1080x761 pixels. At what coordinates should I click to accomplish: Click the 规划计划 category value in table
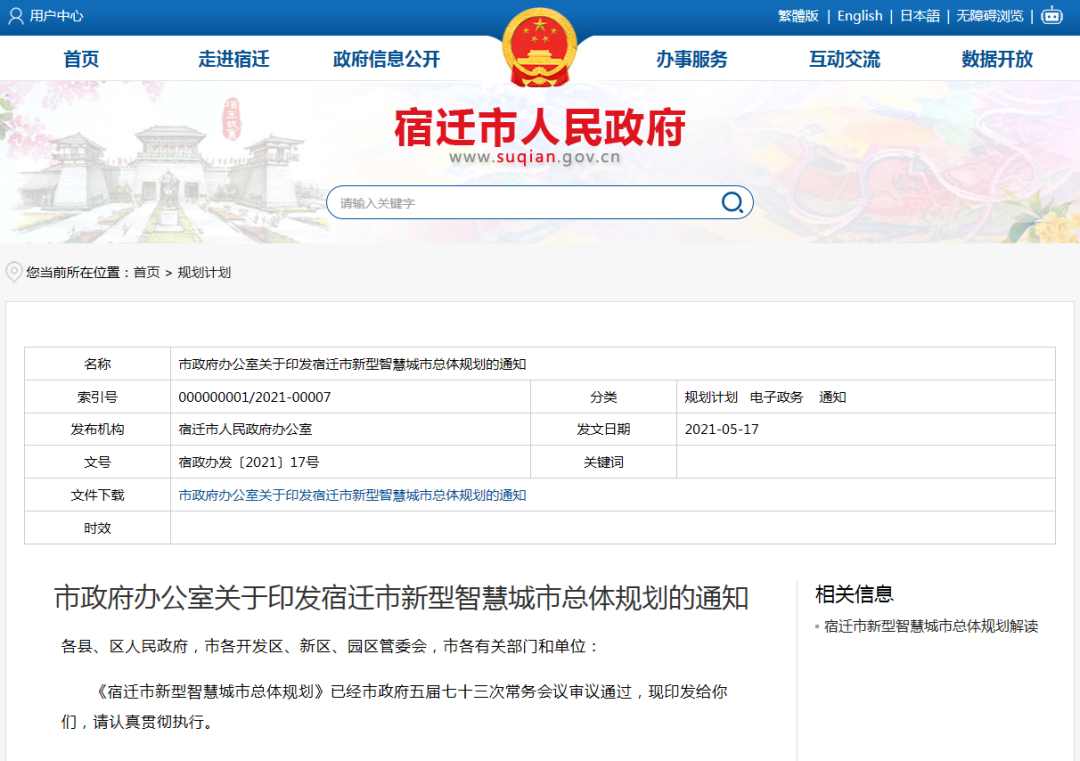pyautogui.click(x=711, y=397)
